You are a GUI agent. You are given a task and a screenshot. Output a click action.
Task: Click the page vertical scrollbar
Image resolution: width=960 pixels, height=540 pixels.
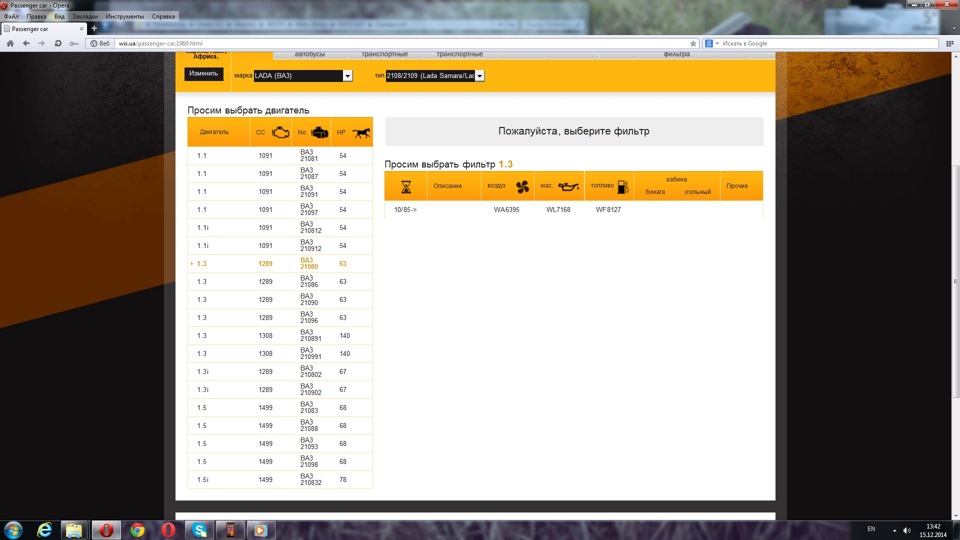tap(956, 282)
